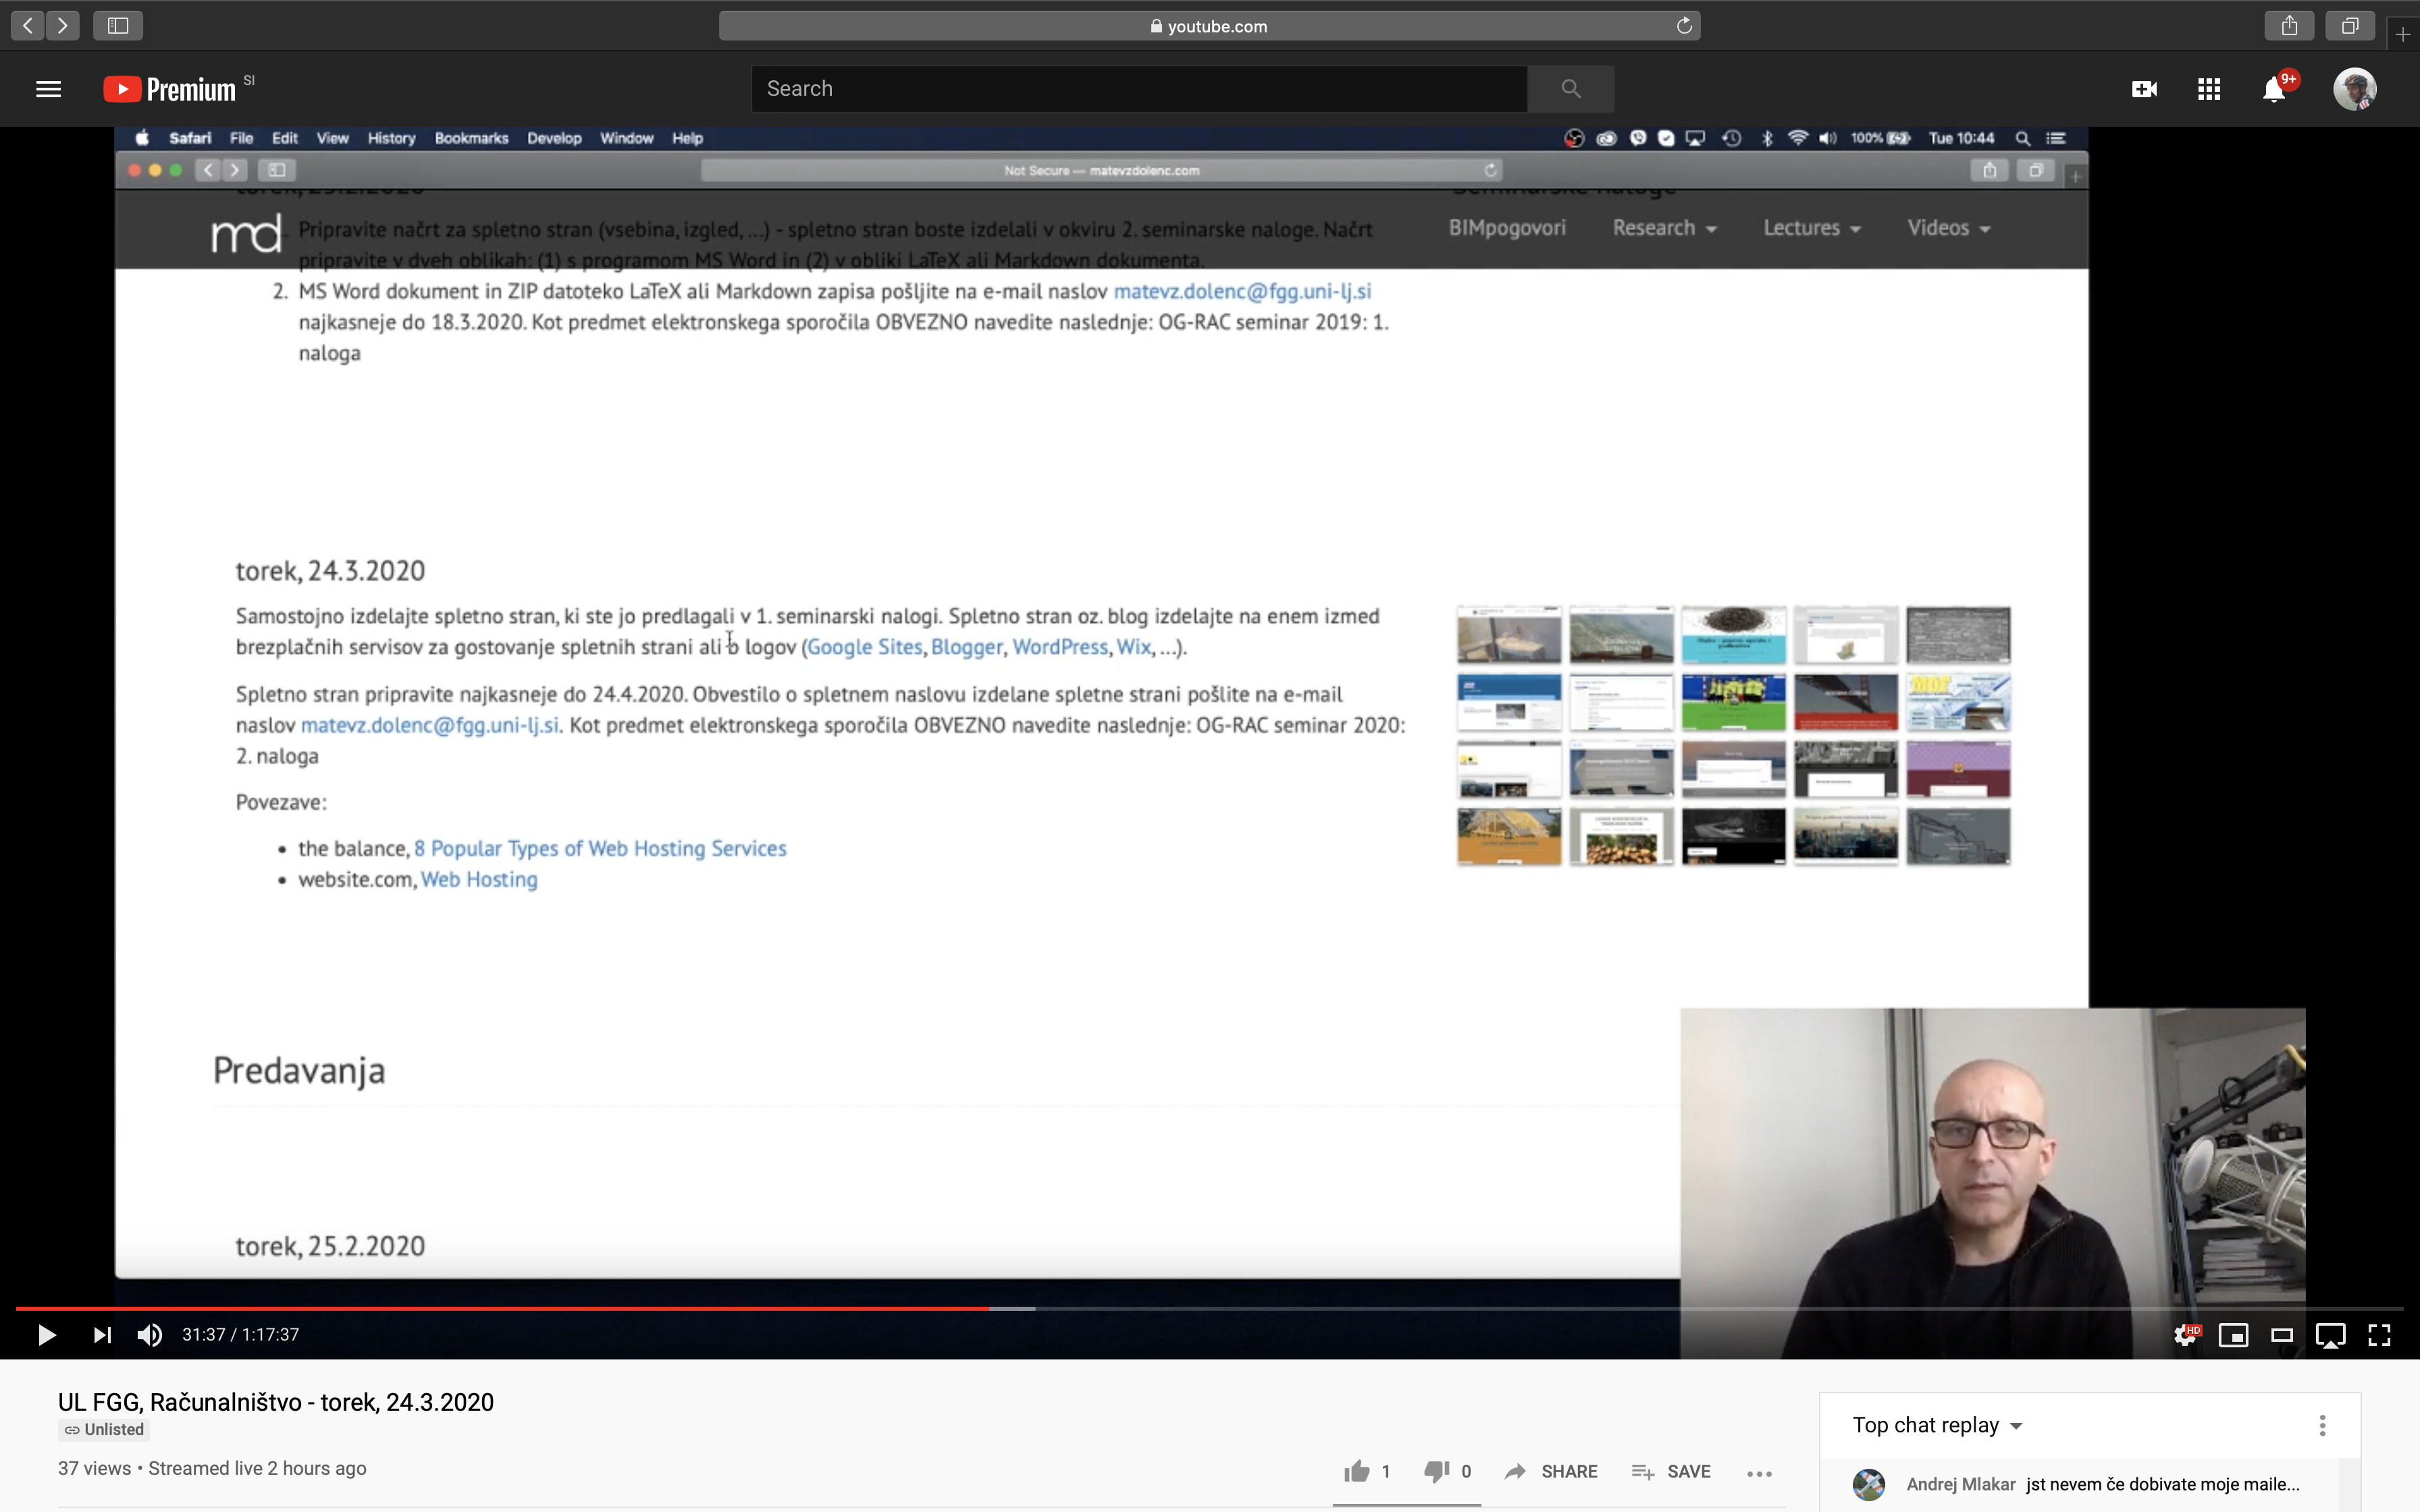Open YouTube guide hamburger menu
This screenshot has height=1512, width=2420.
48,89
